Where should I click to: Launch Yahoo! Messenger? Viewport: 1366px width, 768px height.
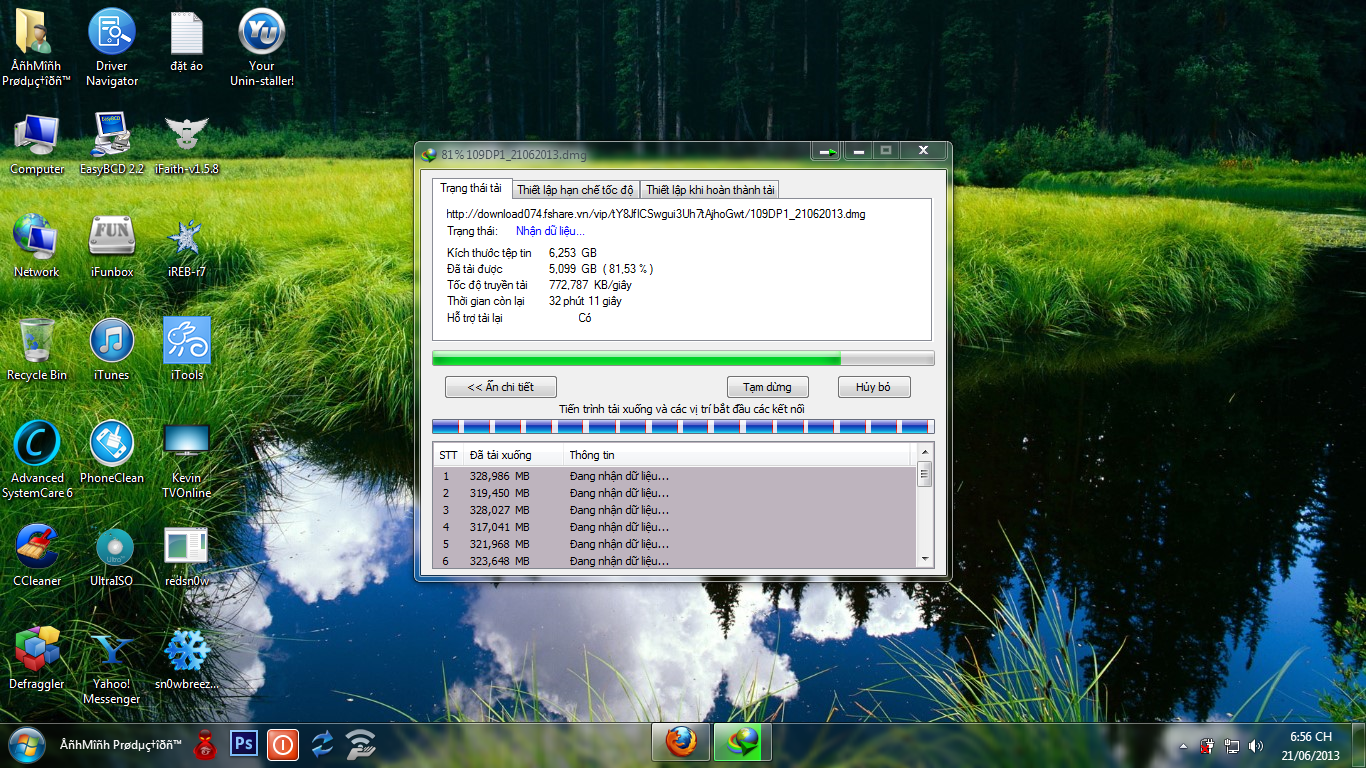pos(111,667)
